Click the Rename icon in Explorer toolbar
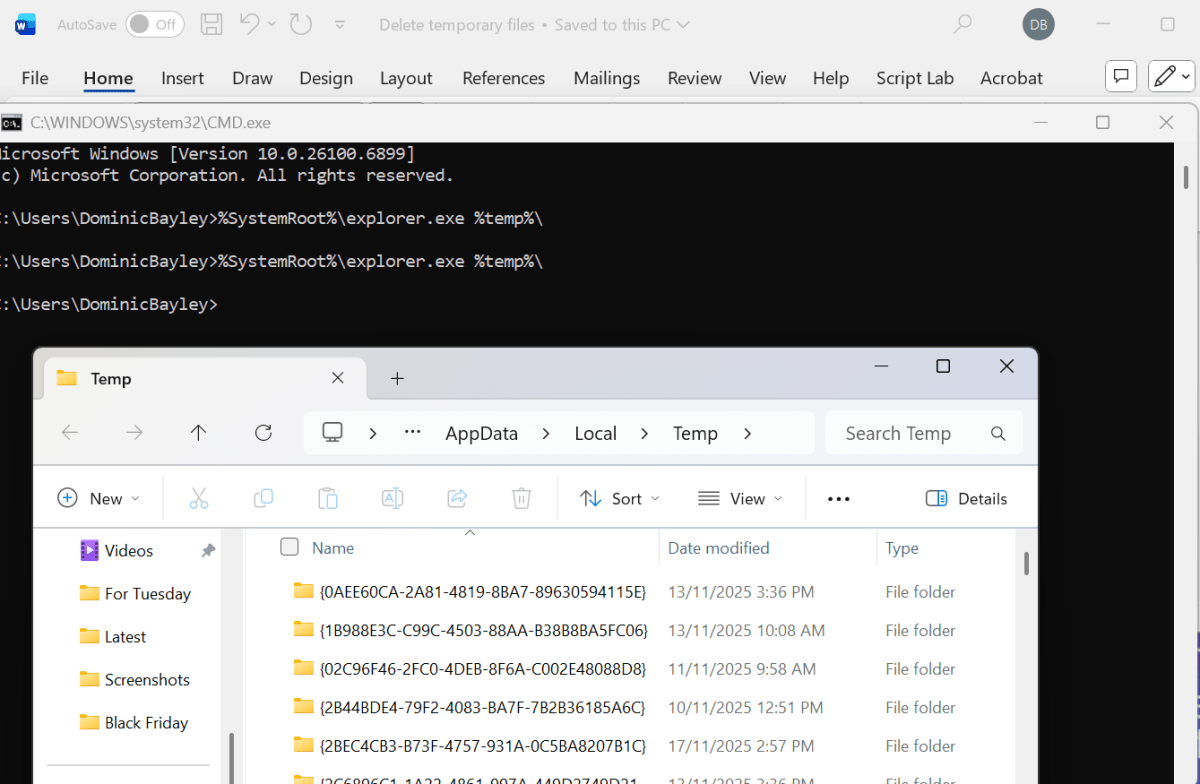 pyautogui.click(x=392, y=498)
